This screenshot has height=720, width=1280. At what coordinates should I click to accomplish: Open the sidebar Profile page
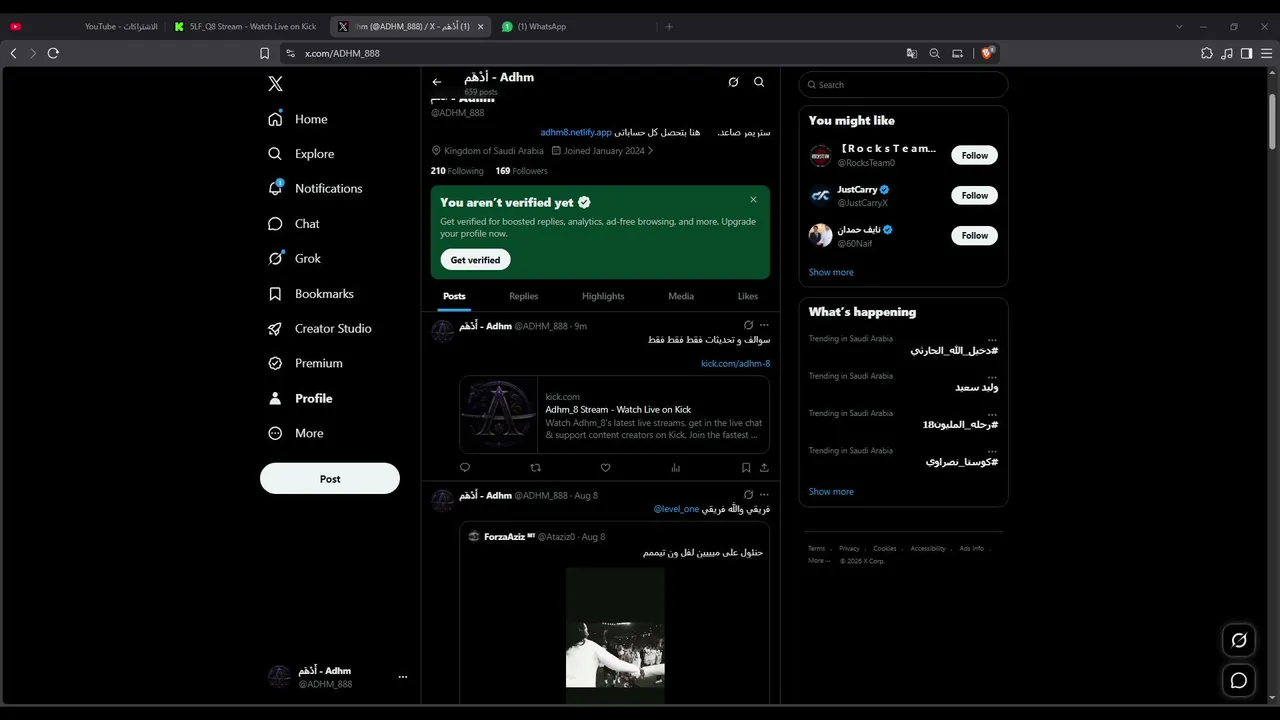(300, 398)
